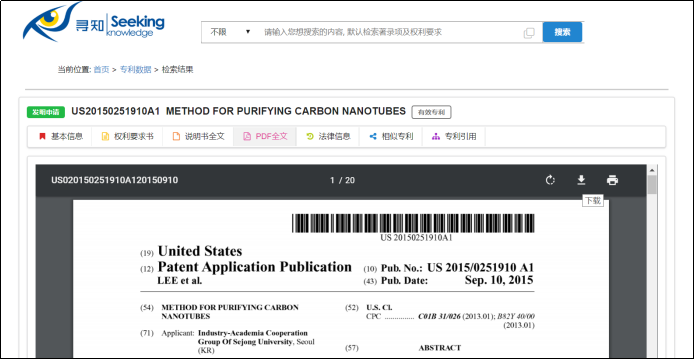
Task: Click the Sep. 10, 2015 publication date
Action: [499, 280]
